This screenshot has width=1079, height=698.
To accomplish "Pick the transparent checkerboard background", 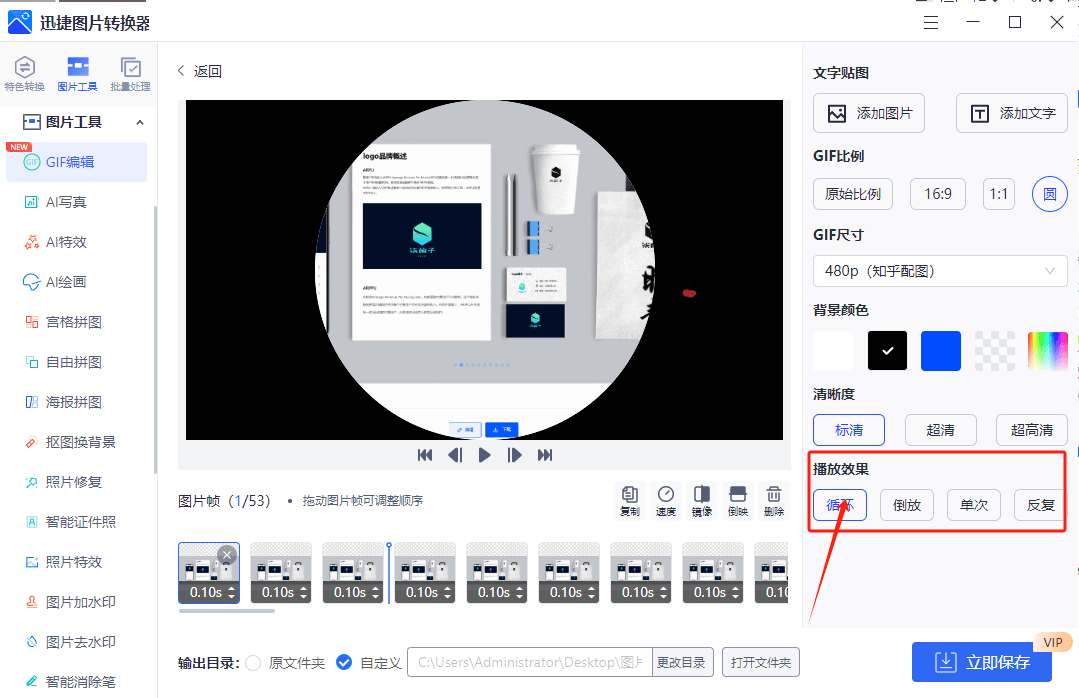I will pos(994,351).
